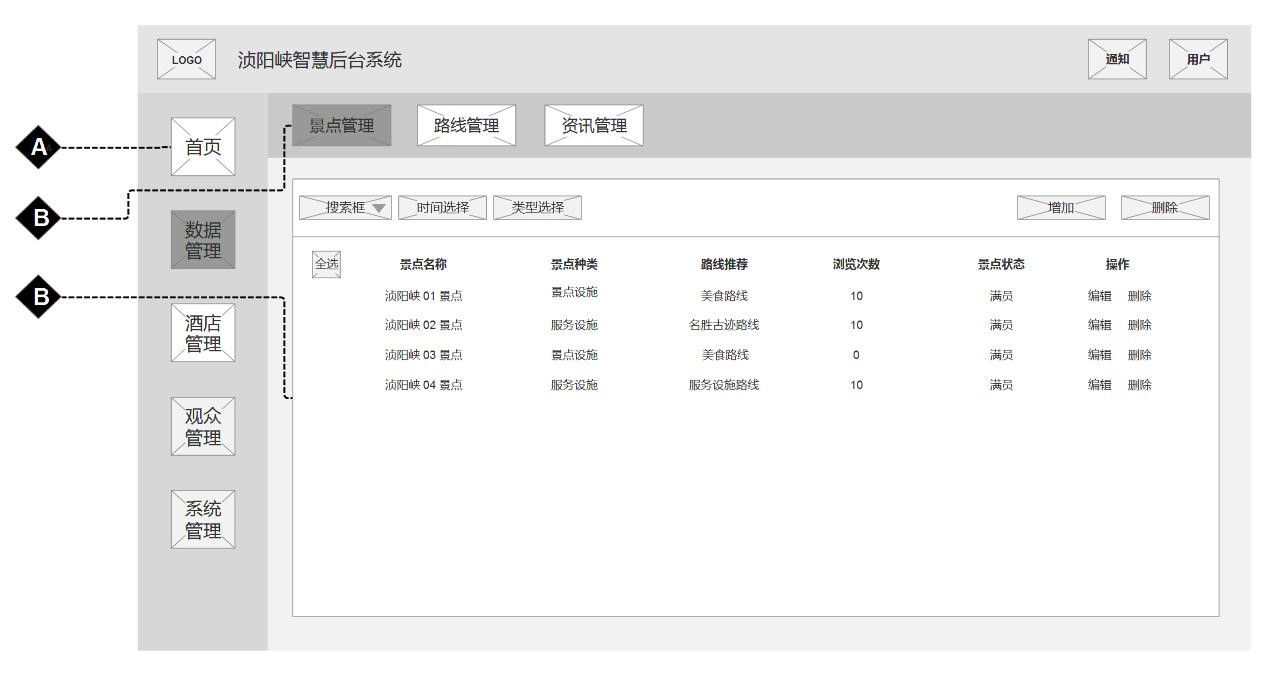The height and width of the screenshot is (673, 1272).
Task: Click the 浏览次数 column header
Action: click(x=856, y=265)
